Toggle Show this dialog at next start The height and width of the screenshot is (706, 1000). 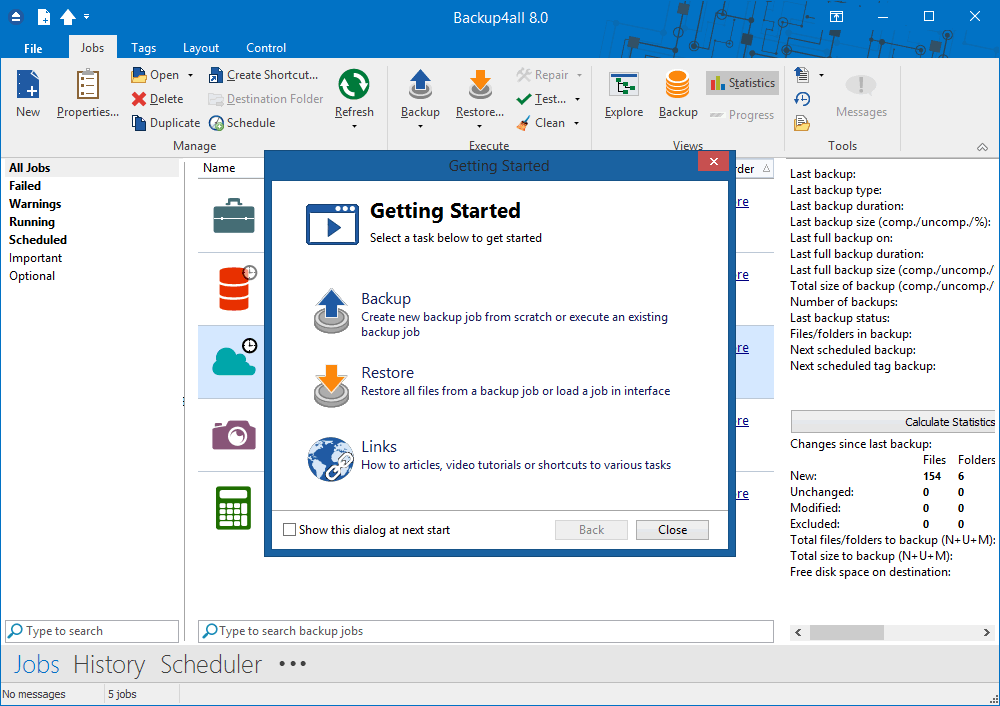point(290,529)
